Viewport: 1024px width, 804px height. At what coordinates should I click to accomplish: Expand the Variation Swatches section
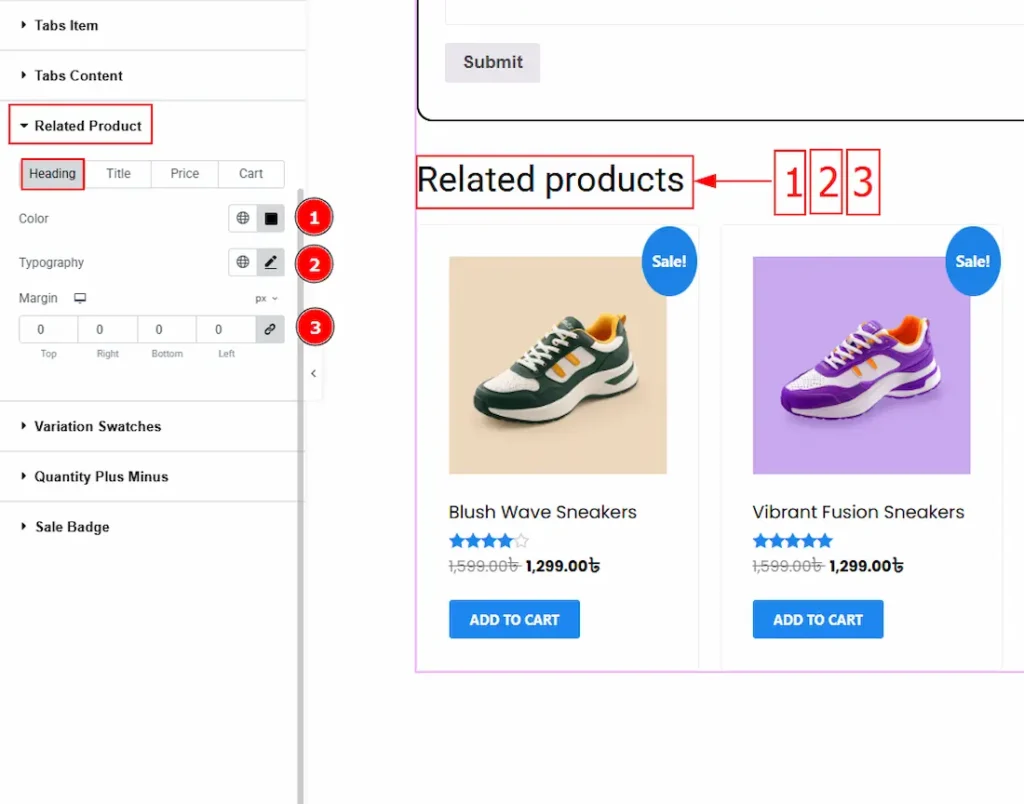point(97,426)
